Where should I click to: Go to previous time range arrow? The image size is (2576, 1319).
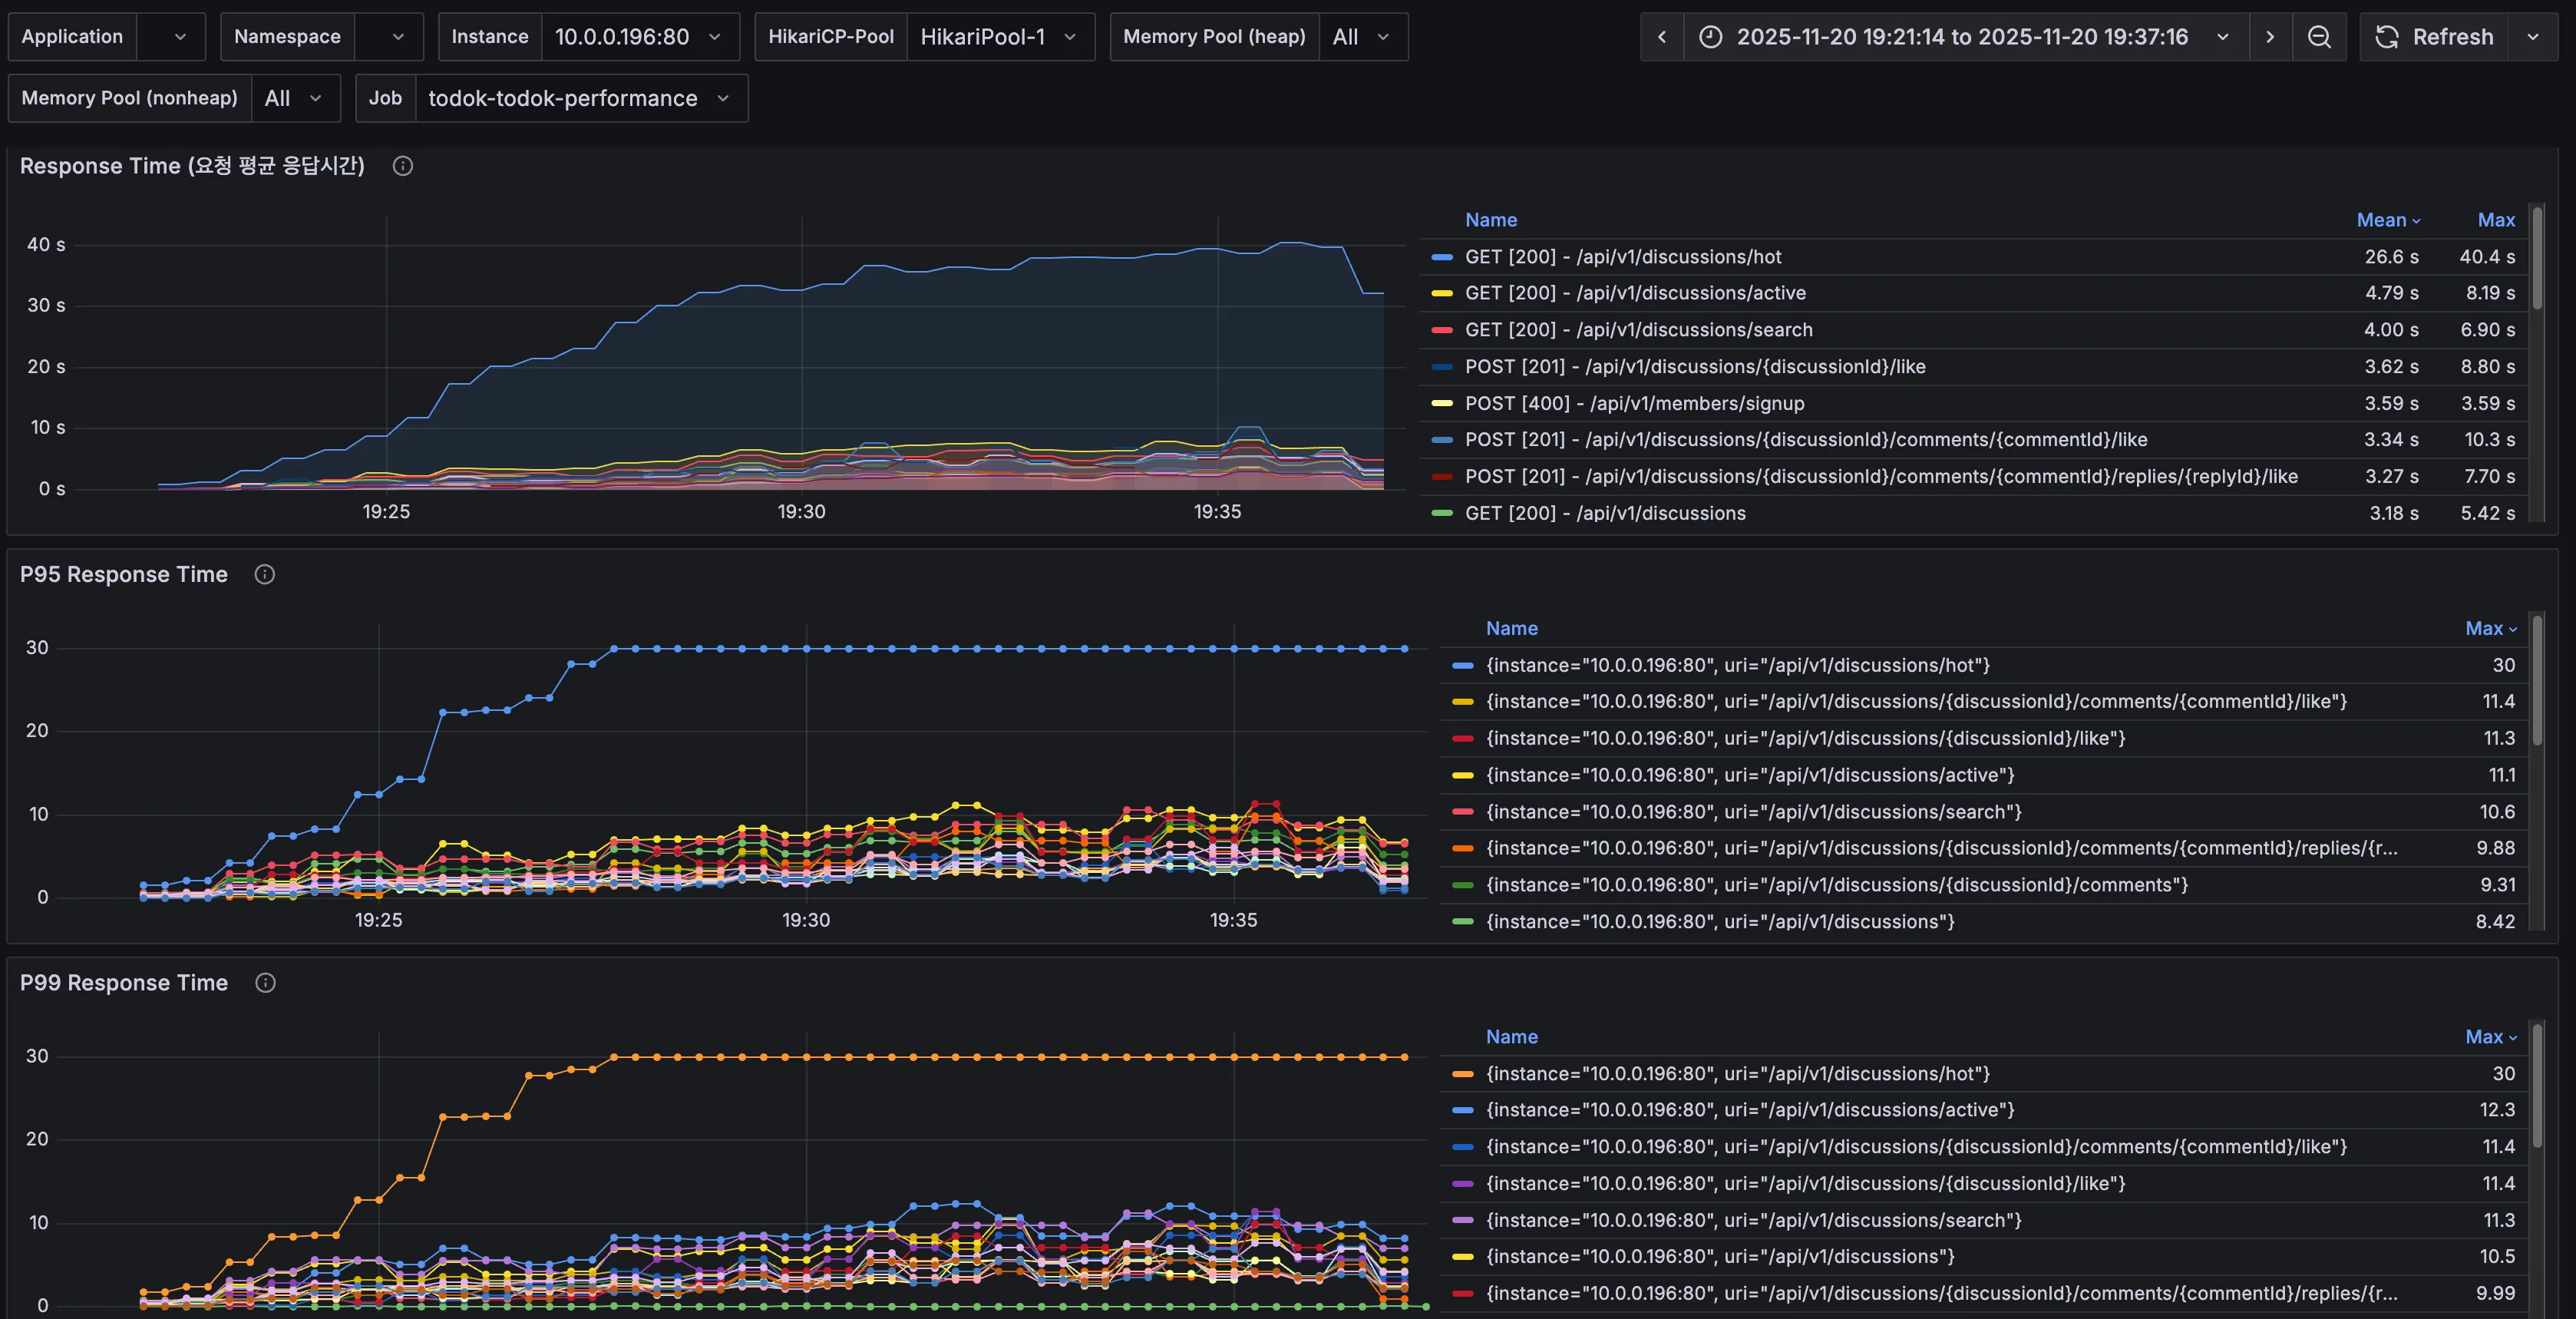(1662, 37)
